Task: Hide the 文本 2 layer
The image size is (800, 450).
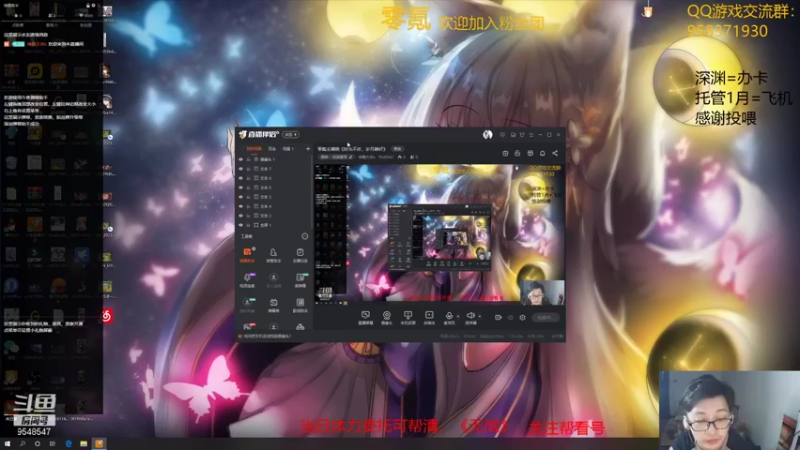Action: click(x=241, y=215)
